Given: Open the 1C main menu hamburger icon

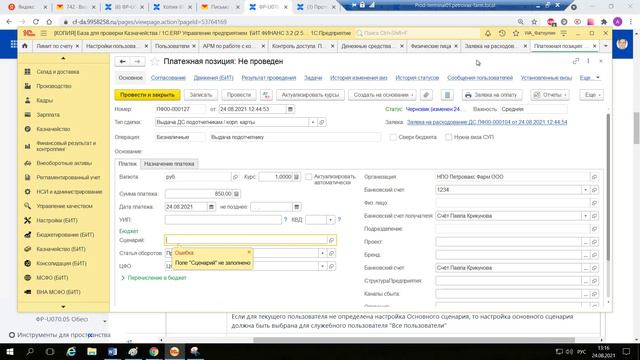Looking at the screenshot, I should tap(44, 33).
